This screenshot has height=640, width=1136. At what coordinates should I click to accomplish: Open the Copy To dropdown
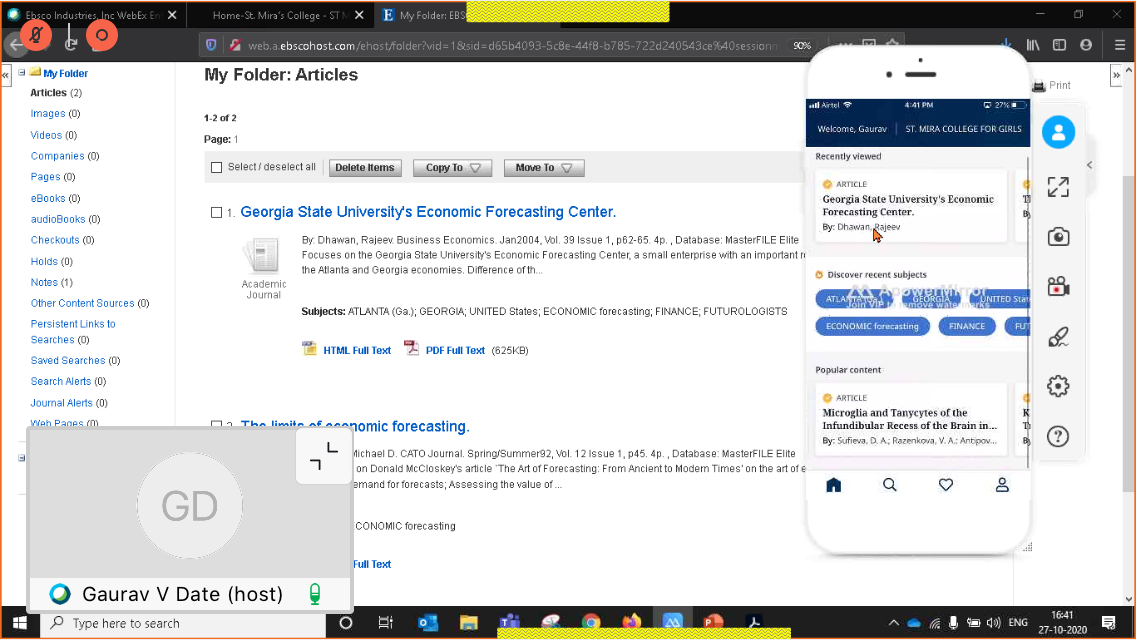(452, 168)
